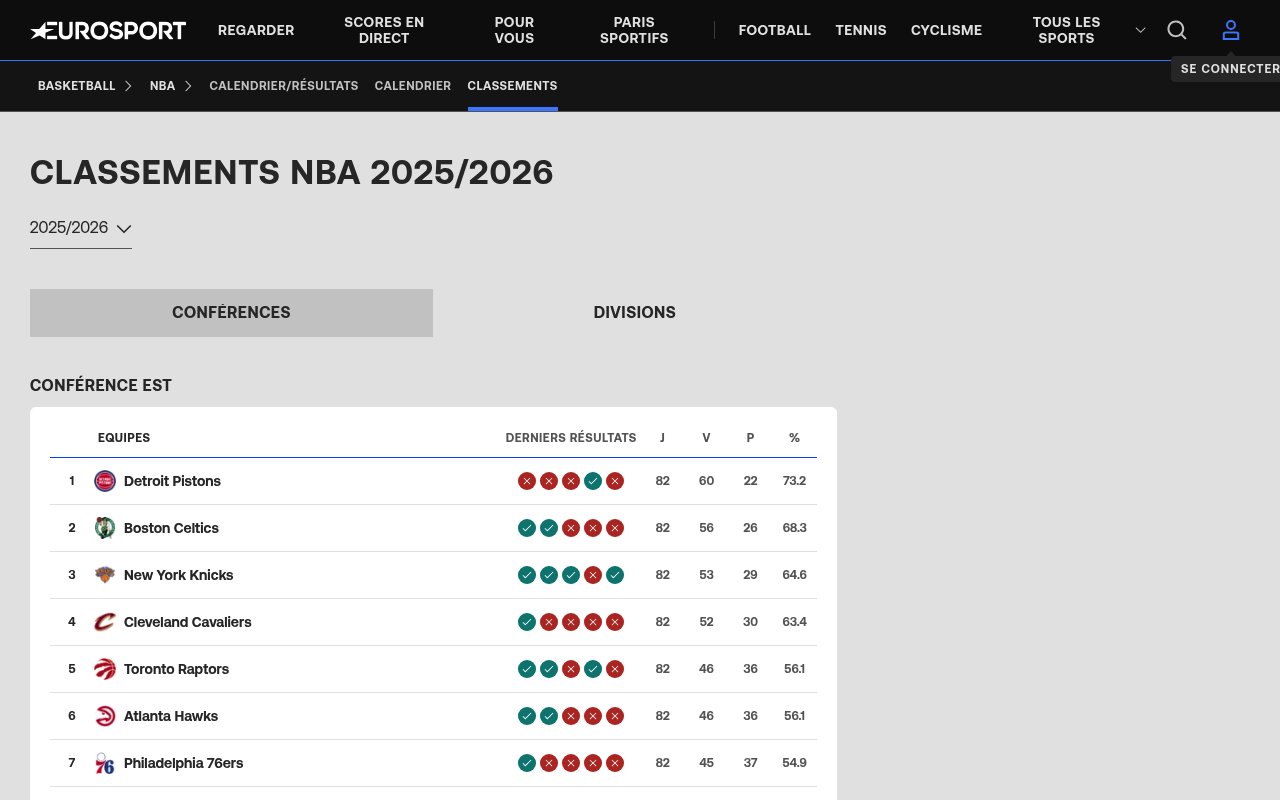Click Boston Celtics' 26 losses value
Image resolution: width=1280 pixels, height=800 pixels.
[750, 528]
